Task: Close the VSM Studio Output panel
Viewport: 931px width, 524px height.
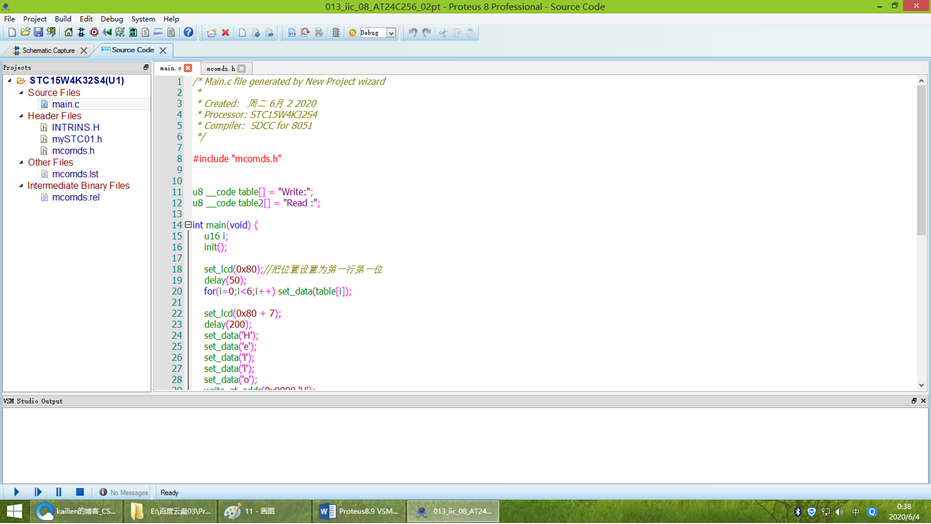Action: pyautogui.click(x=923, y=401)
